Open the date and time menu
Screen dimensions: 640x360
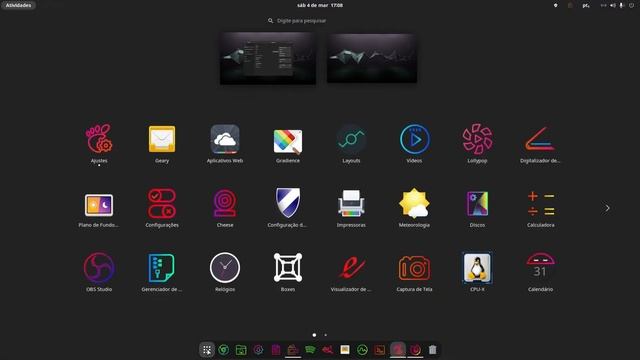pyautogui.click(x=320, y=5)
